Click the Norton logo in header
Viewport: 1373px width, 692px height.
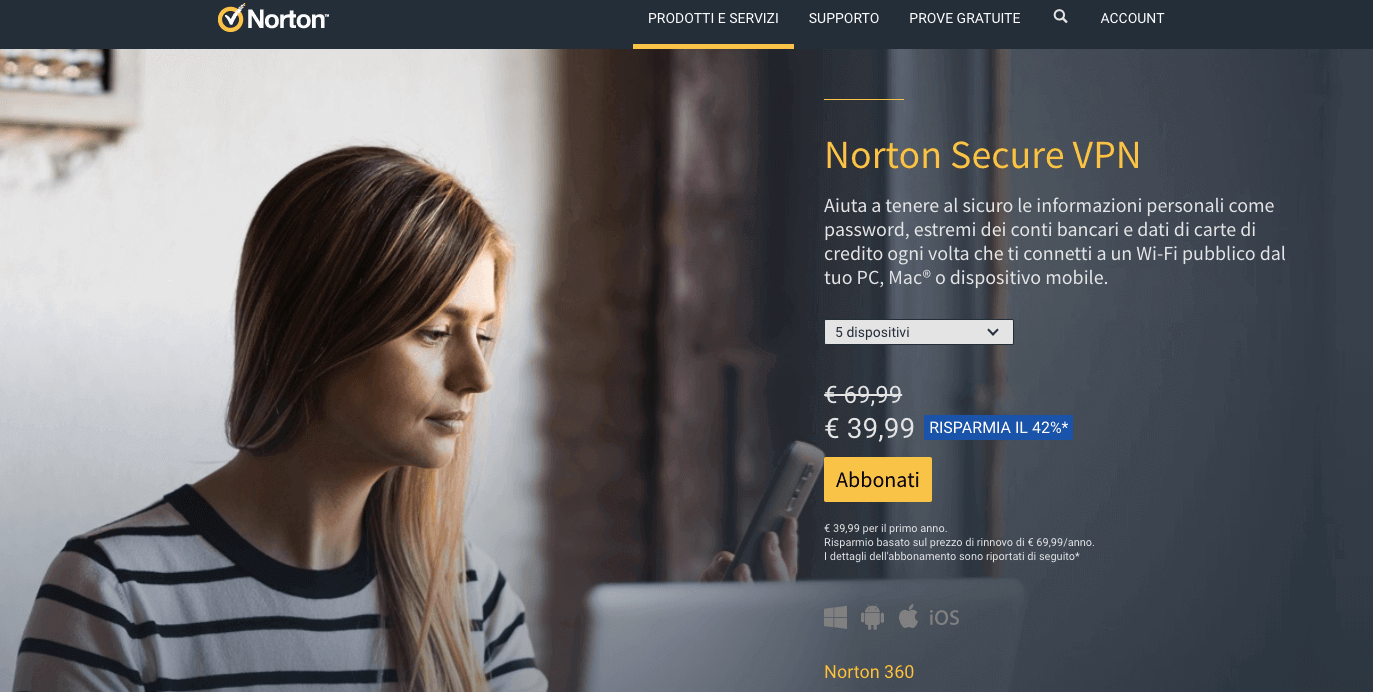(x=274, y=18)
